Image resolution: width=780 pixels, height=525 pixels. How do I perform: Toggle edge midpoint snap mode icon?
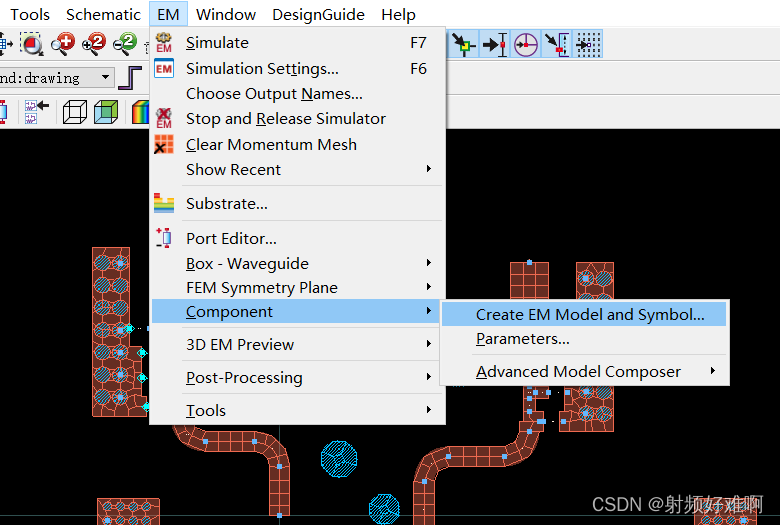495,44
